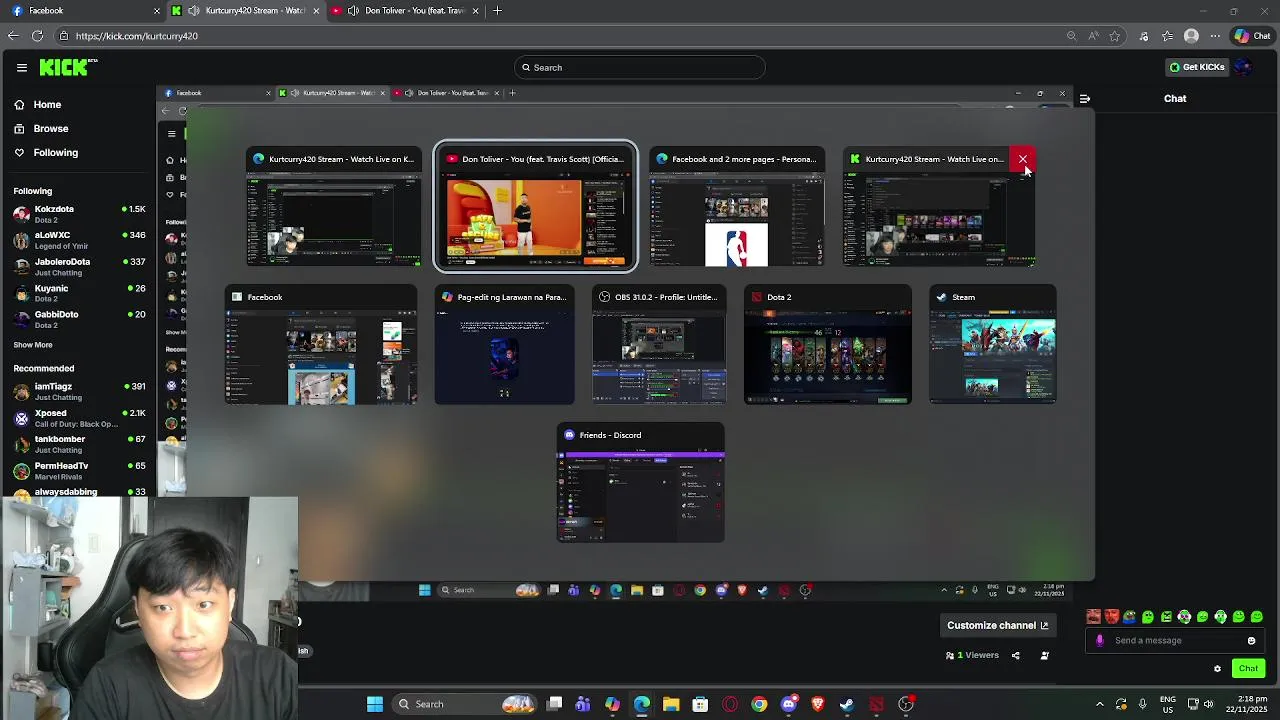
Task: Open the emoji picker in the message box
Action: coord(1251,641)
